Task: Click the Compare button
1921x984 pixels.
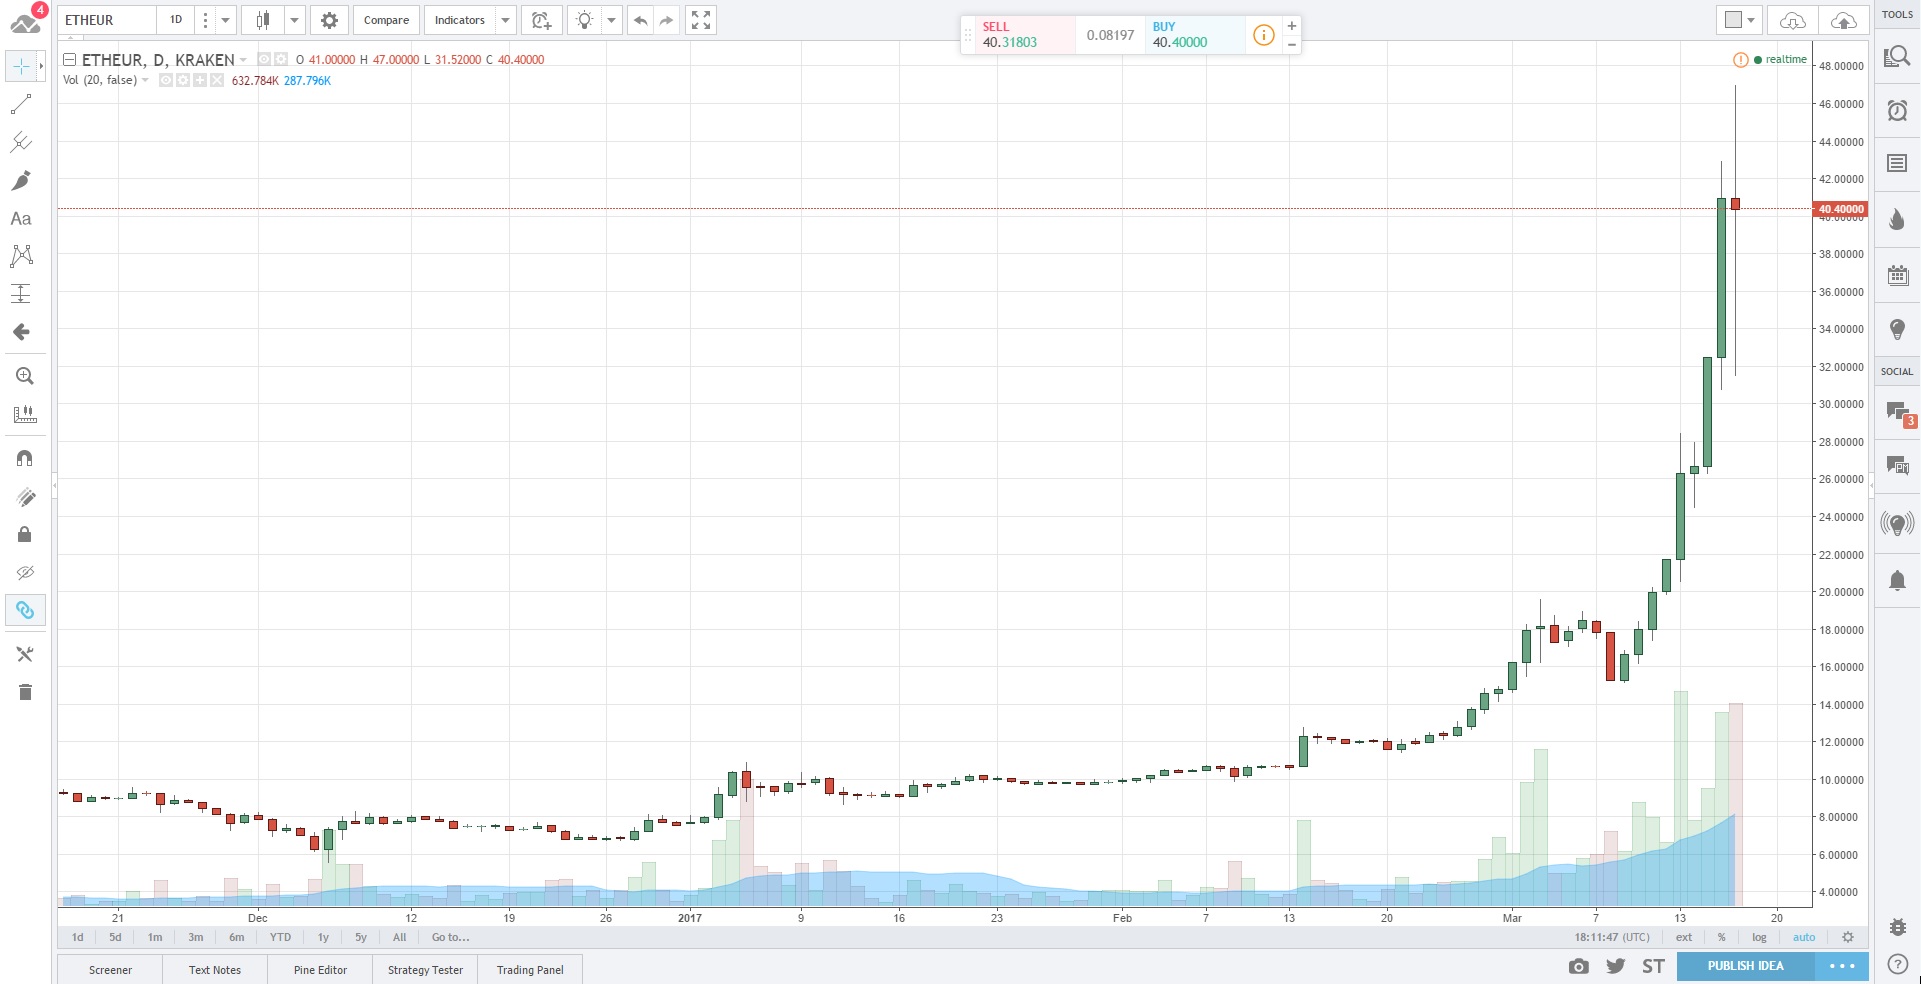Action: click(x=386, y=20)
